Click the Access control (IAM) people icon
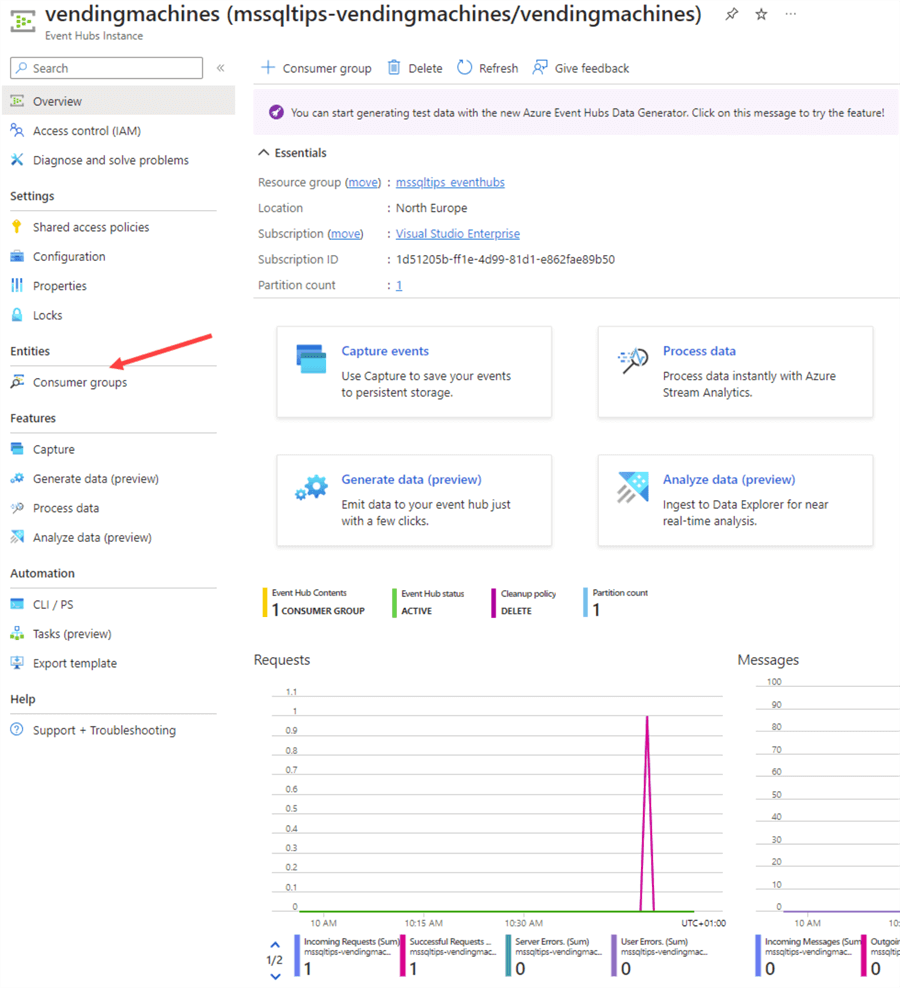Viewport: 900px width, 988px height. tap(17, 130)
